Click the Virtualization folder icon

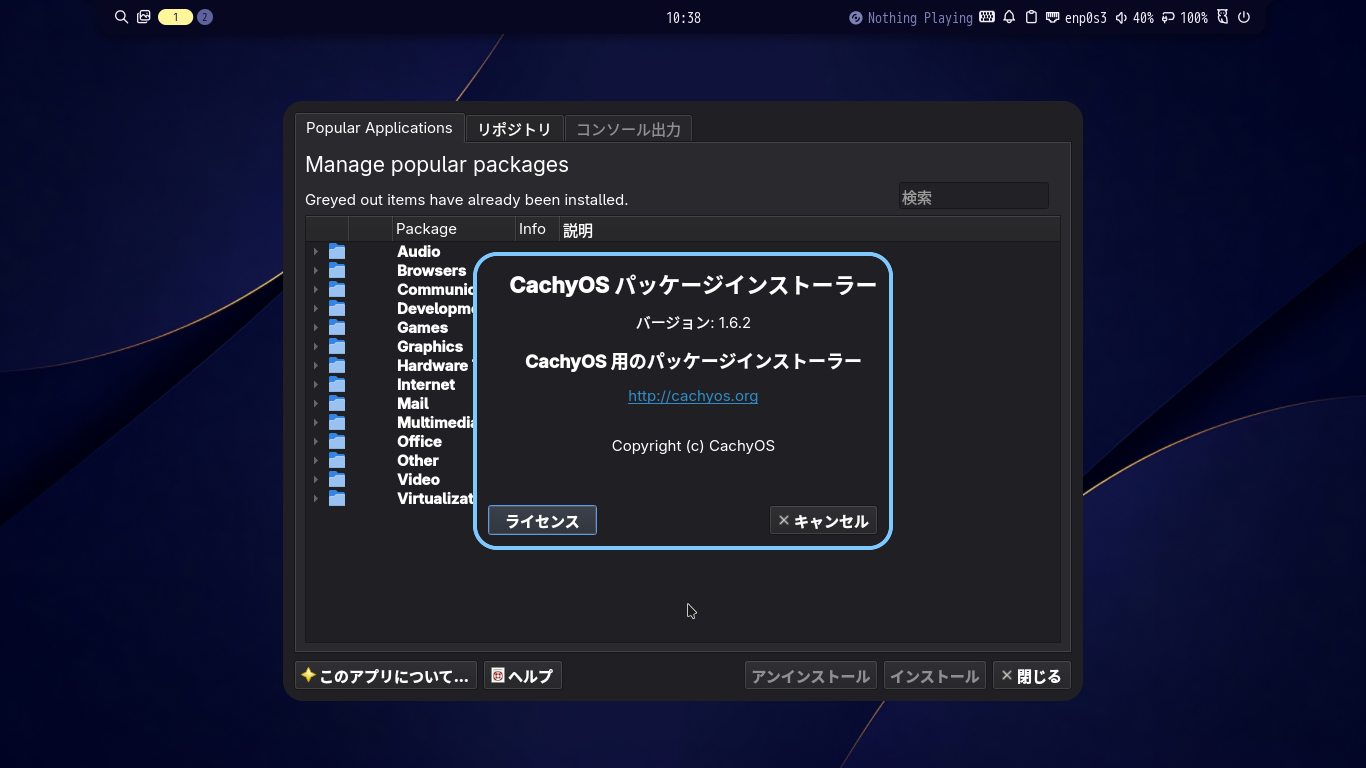tap(337, 499)
